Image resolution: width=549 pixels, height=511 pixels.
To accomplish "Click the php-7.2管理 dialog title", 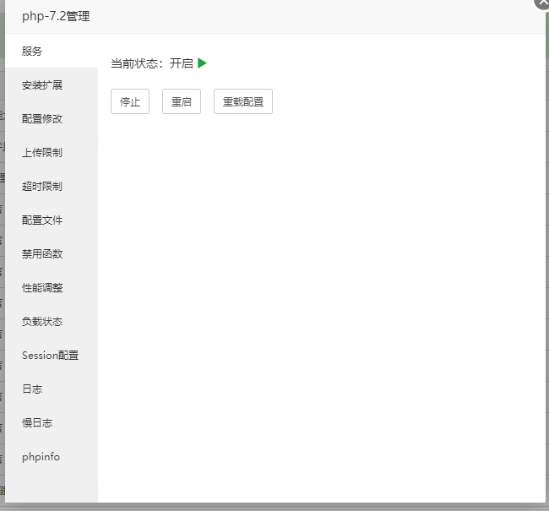I will click(x=56, y=16).
